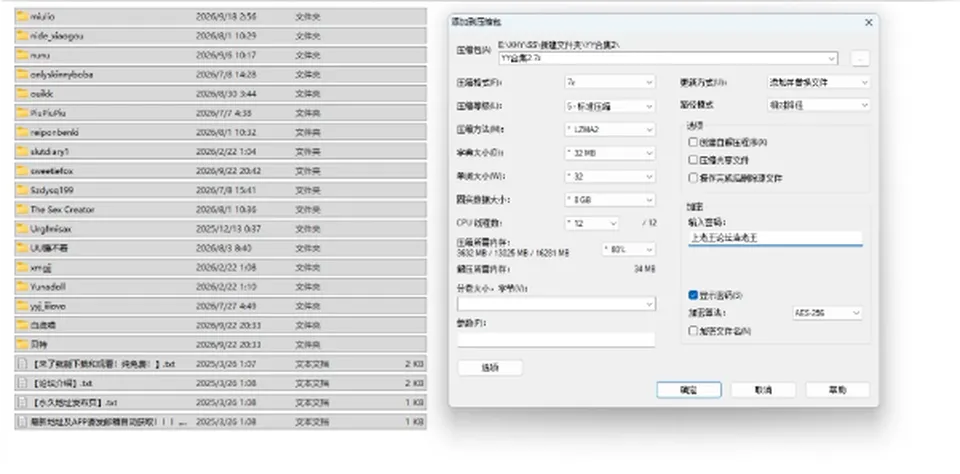Click into the 参数 parameters field
This screenshot has width=960, height=474.
[556, 340]
